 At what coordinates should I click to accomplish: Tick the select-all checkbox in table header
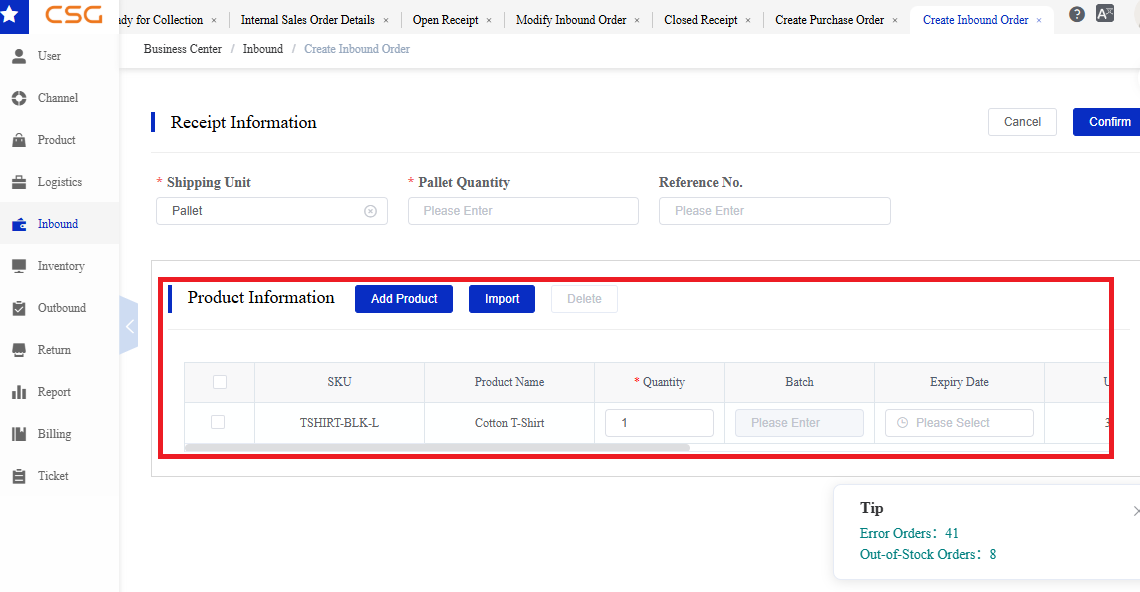click(220, 382)
